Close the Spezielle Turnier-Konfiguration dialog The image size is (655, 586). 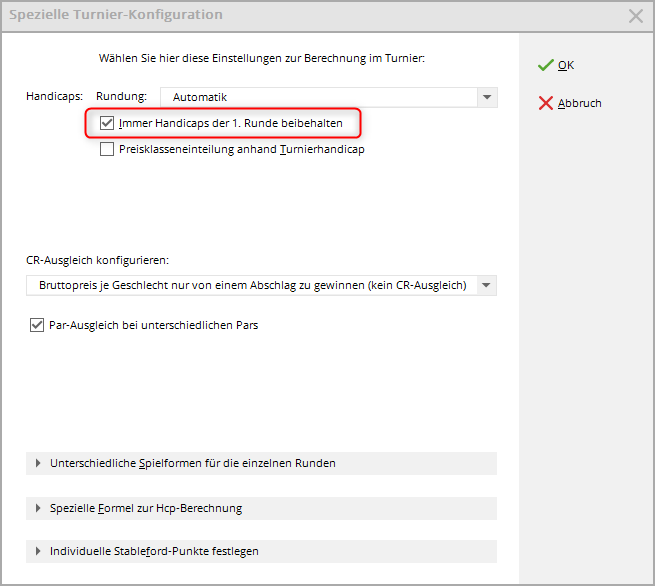[x=635, y=15]
